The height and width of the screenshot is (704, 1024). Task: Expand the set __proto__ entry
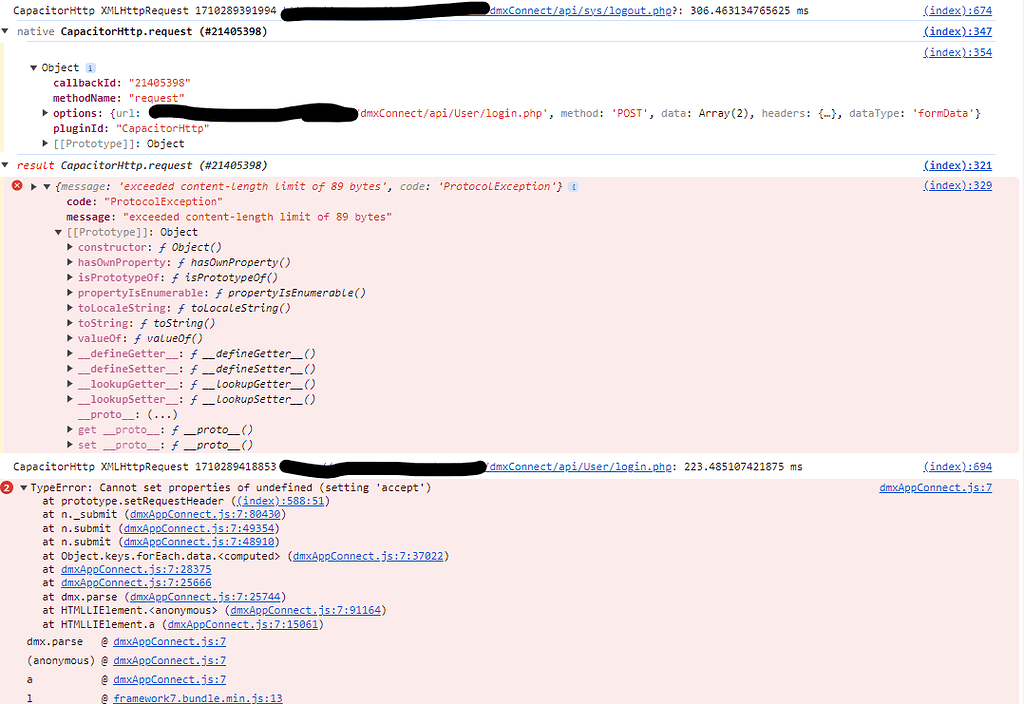[x=70, y=445]
